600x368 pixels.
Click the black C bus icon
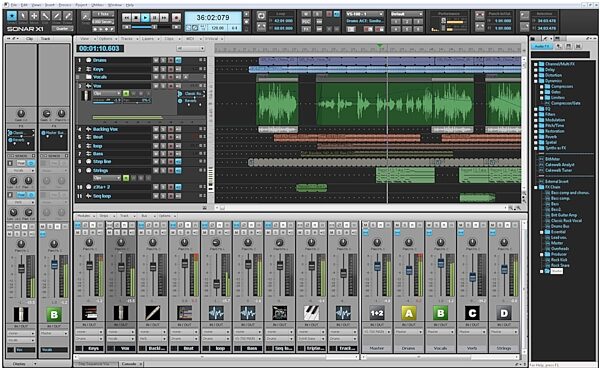click(472, 313)
